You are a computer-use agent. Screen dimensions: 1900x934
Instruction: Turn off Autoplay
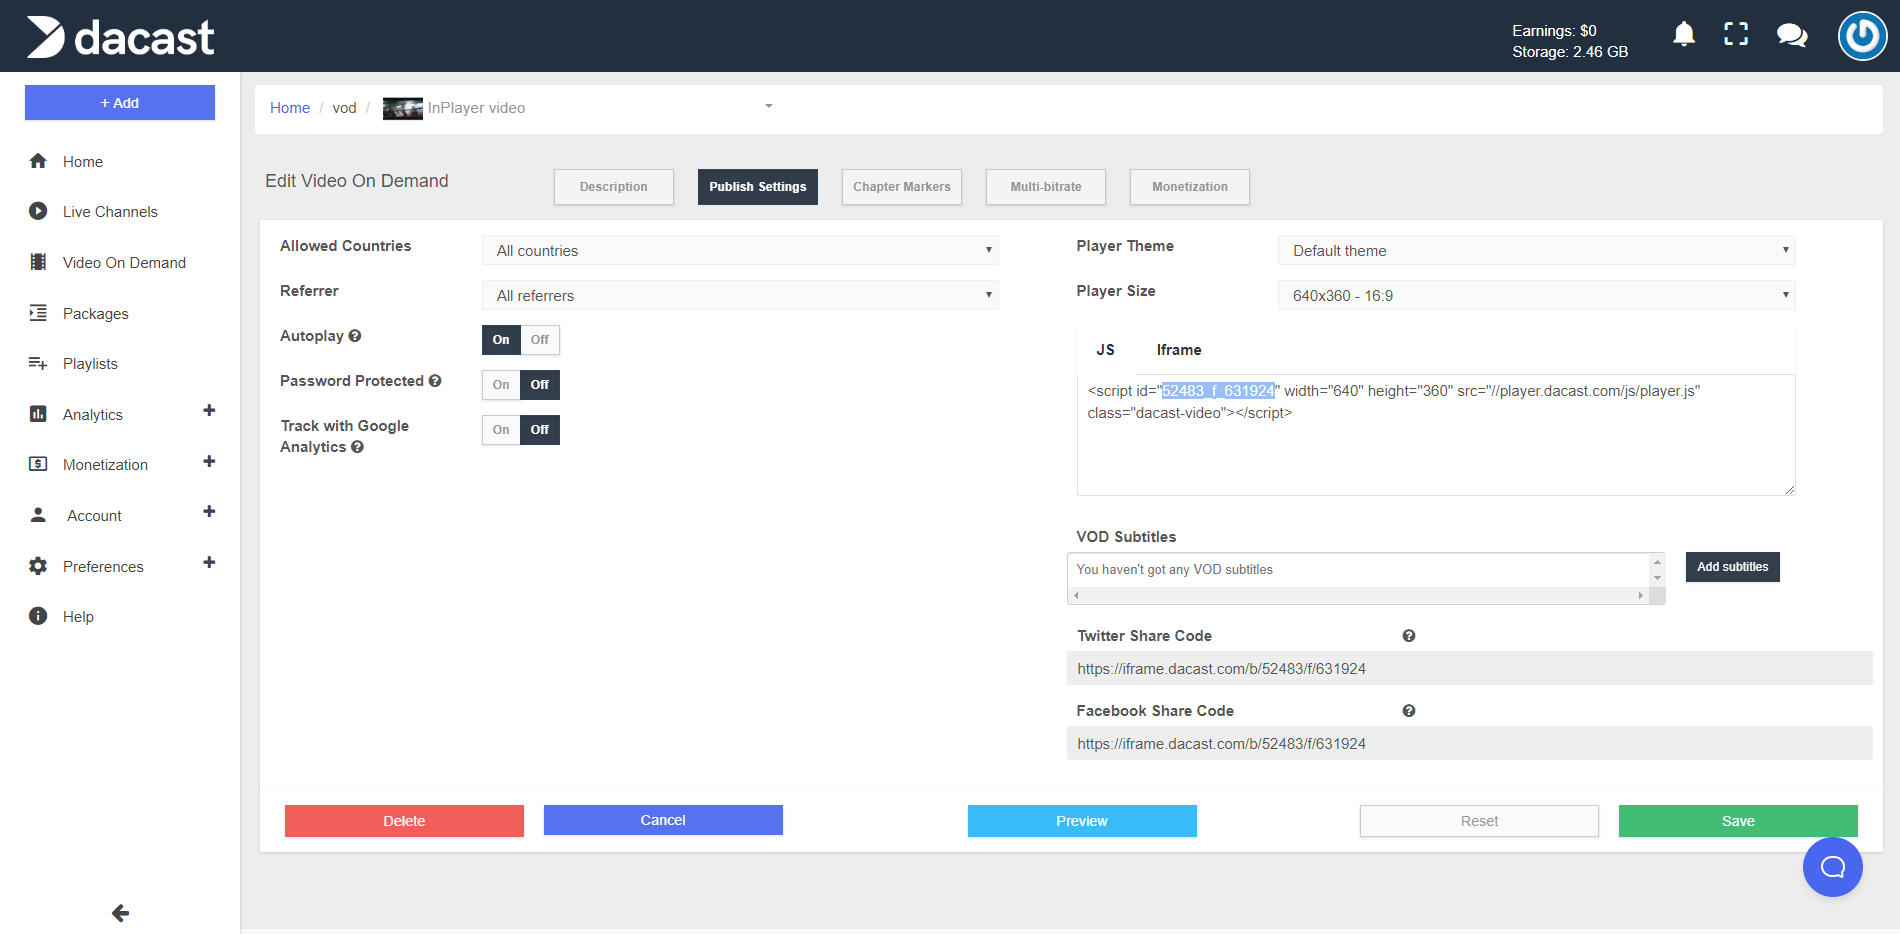coord(540,340)
